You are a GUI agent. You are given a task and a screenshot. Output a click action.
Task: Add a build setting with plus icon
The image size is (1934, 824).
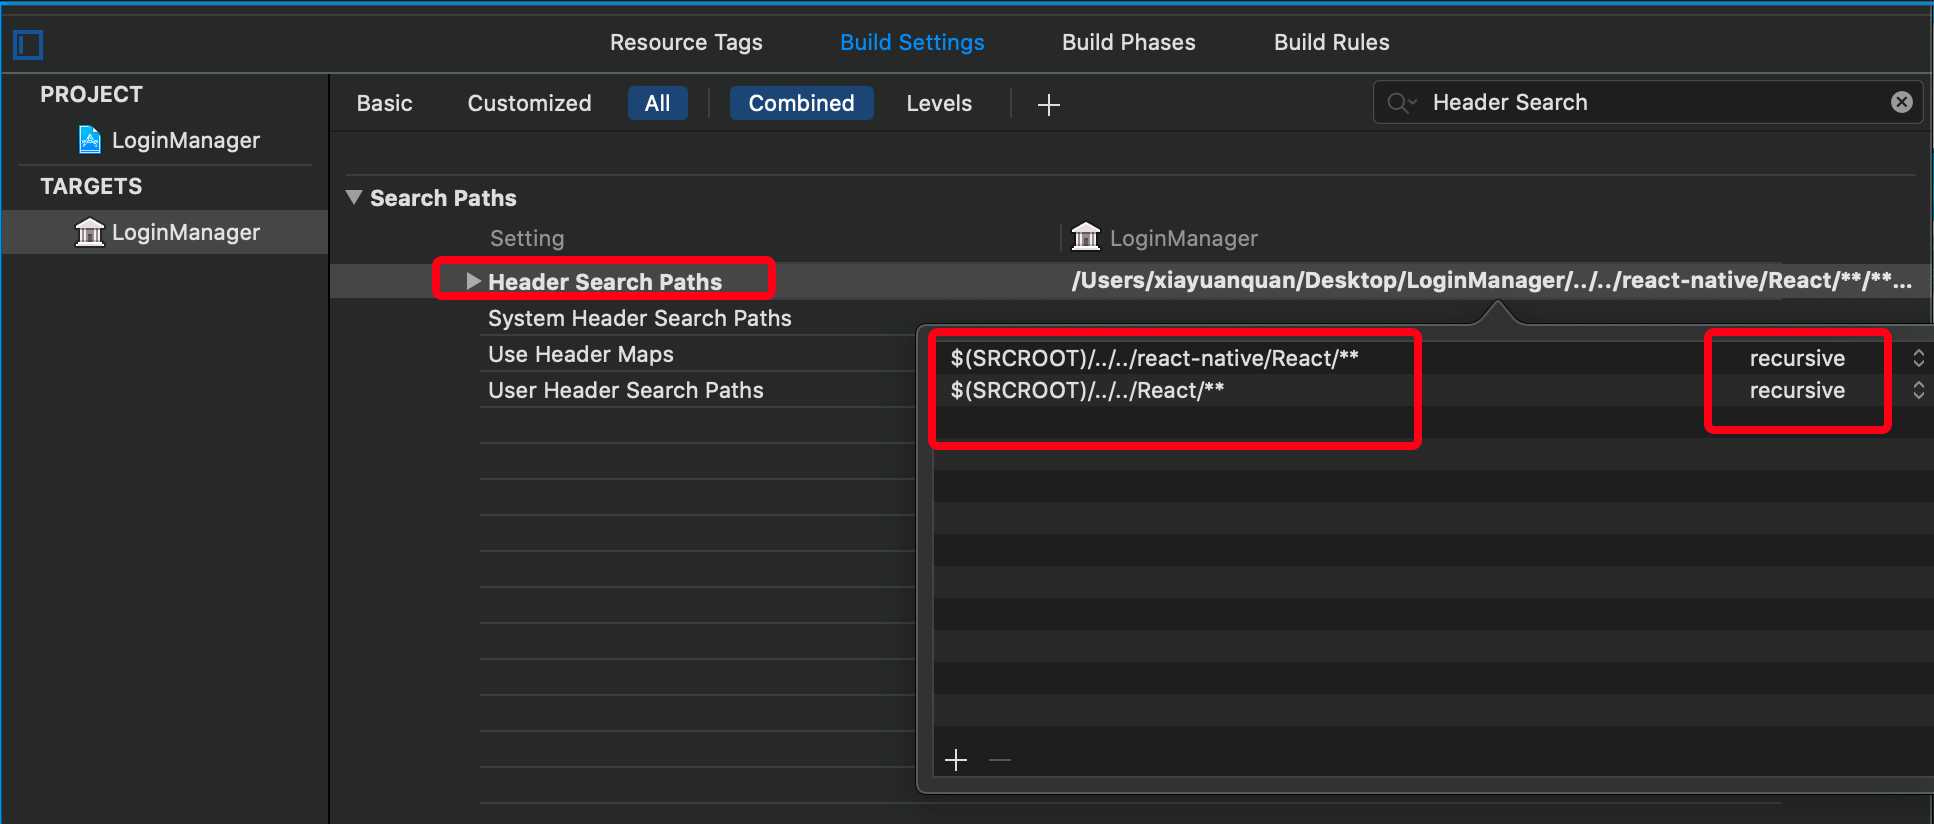[x=1048, y=104]
